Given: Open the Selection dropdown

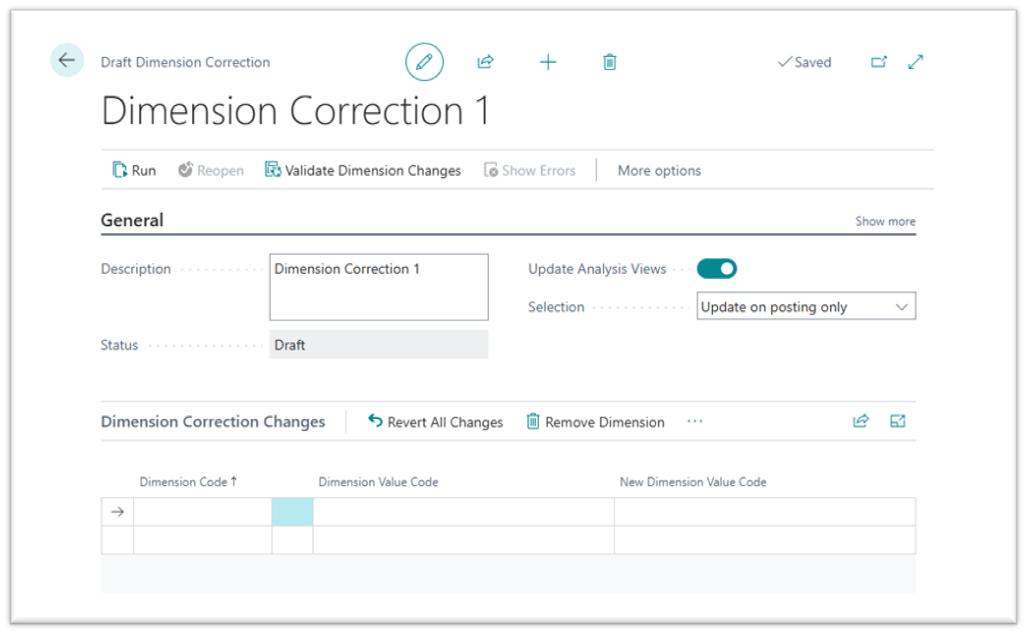Looking at the screenshot, I should point(805,307).
